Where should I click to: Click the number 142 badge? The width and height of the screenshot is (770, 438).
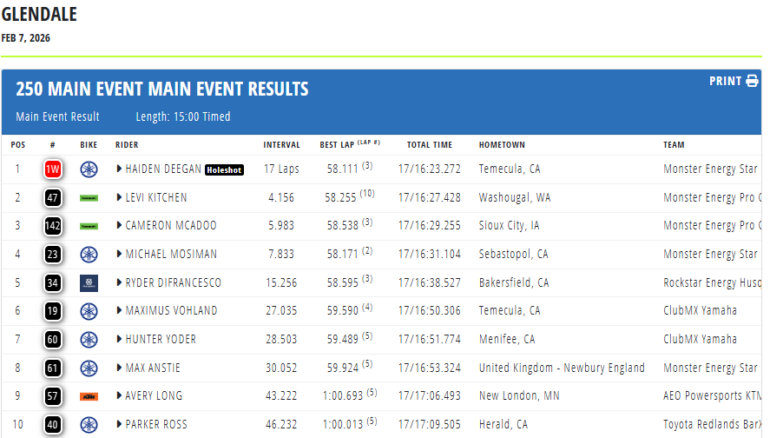pos(53,226)
